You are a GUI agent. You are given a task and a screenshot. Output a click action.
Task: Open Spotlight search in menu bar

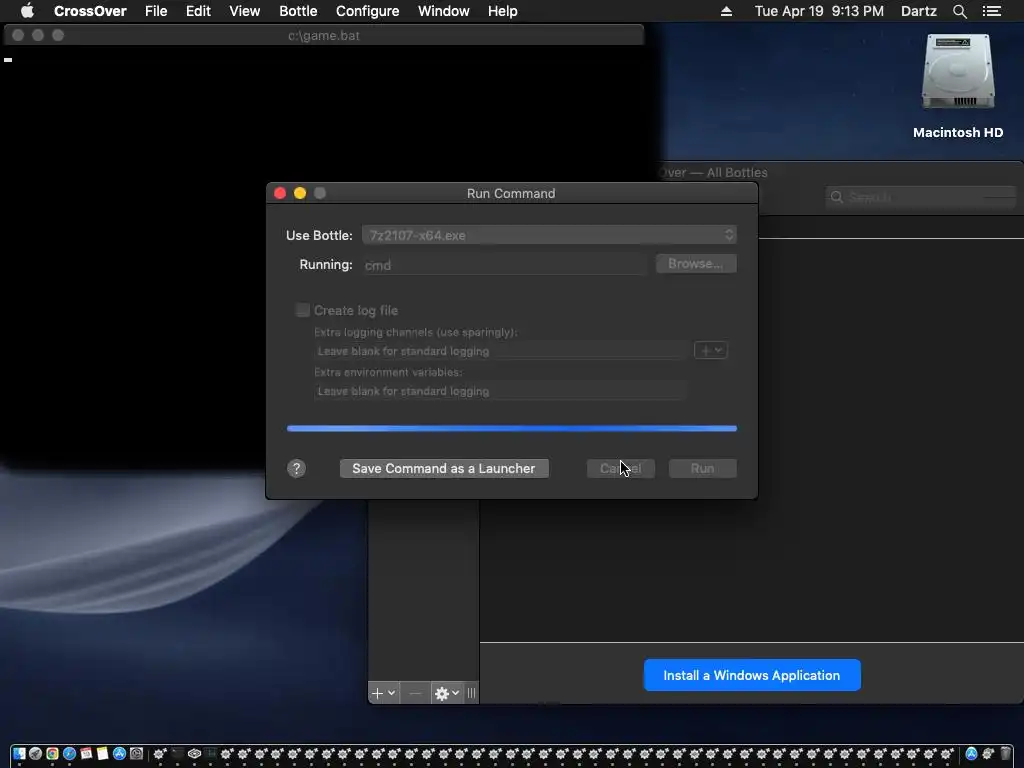point(959,11)
